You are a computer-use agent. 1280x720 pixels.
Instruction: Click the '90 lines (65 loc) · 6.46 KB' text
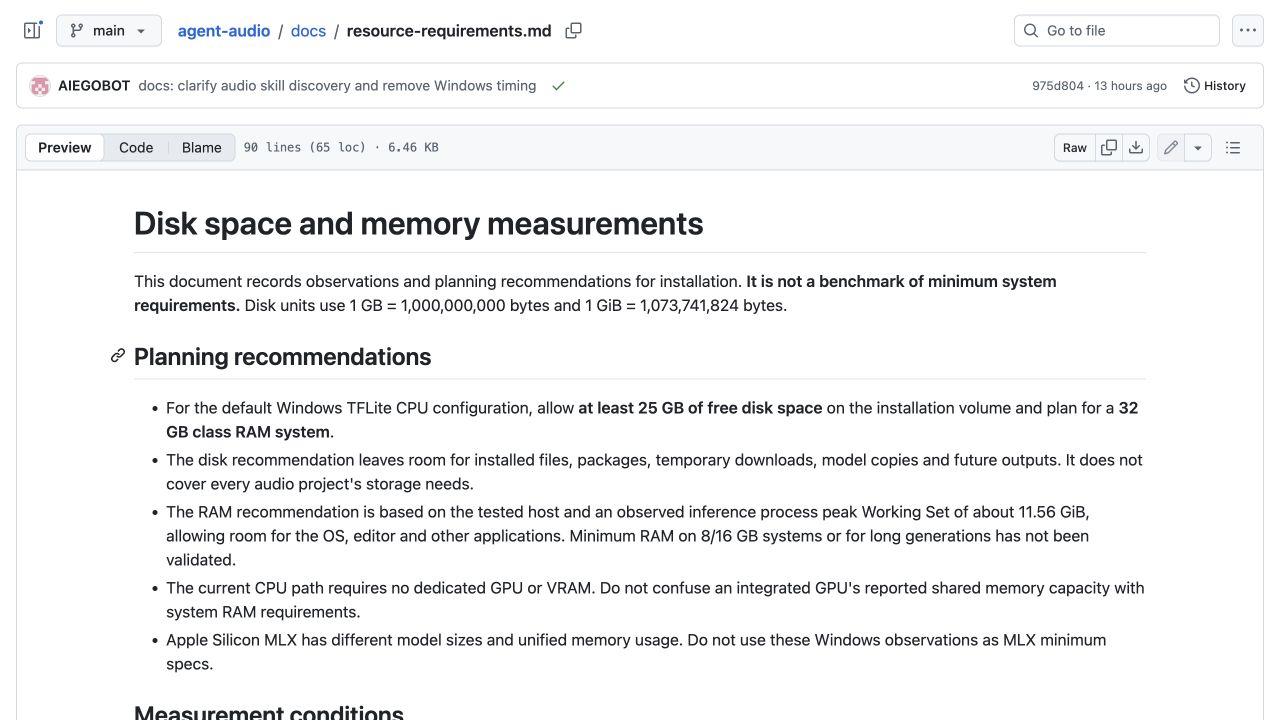coord(341,148)
